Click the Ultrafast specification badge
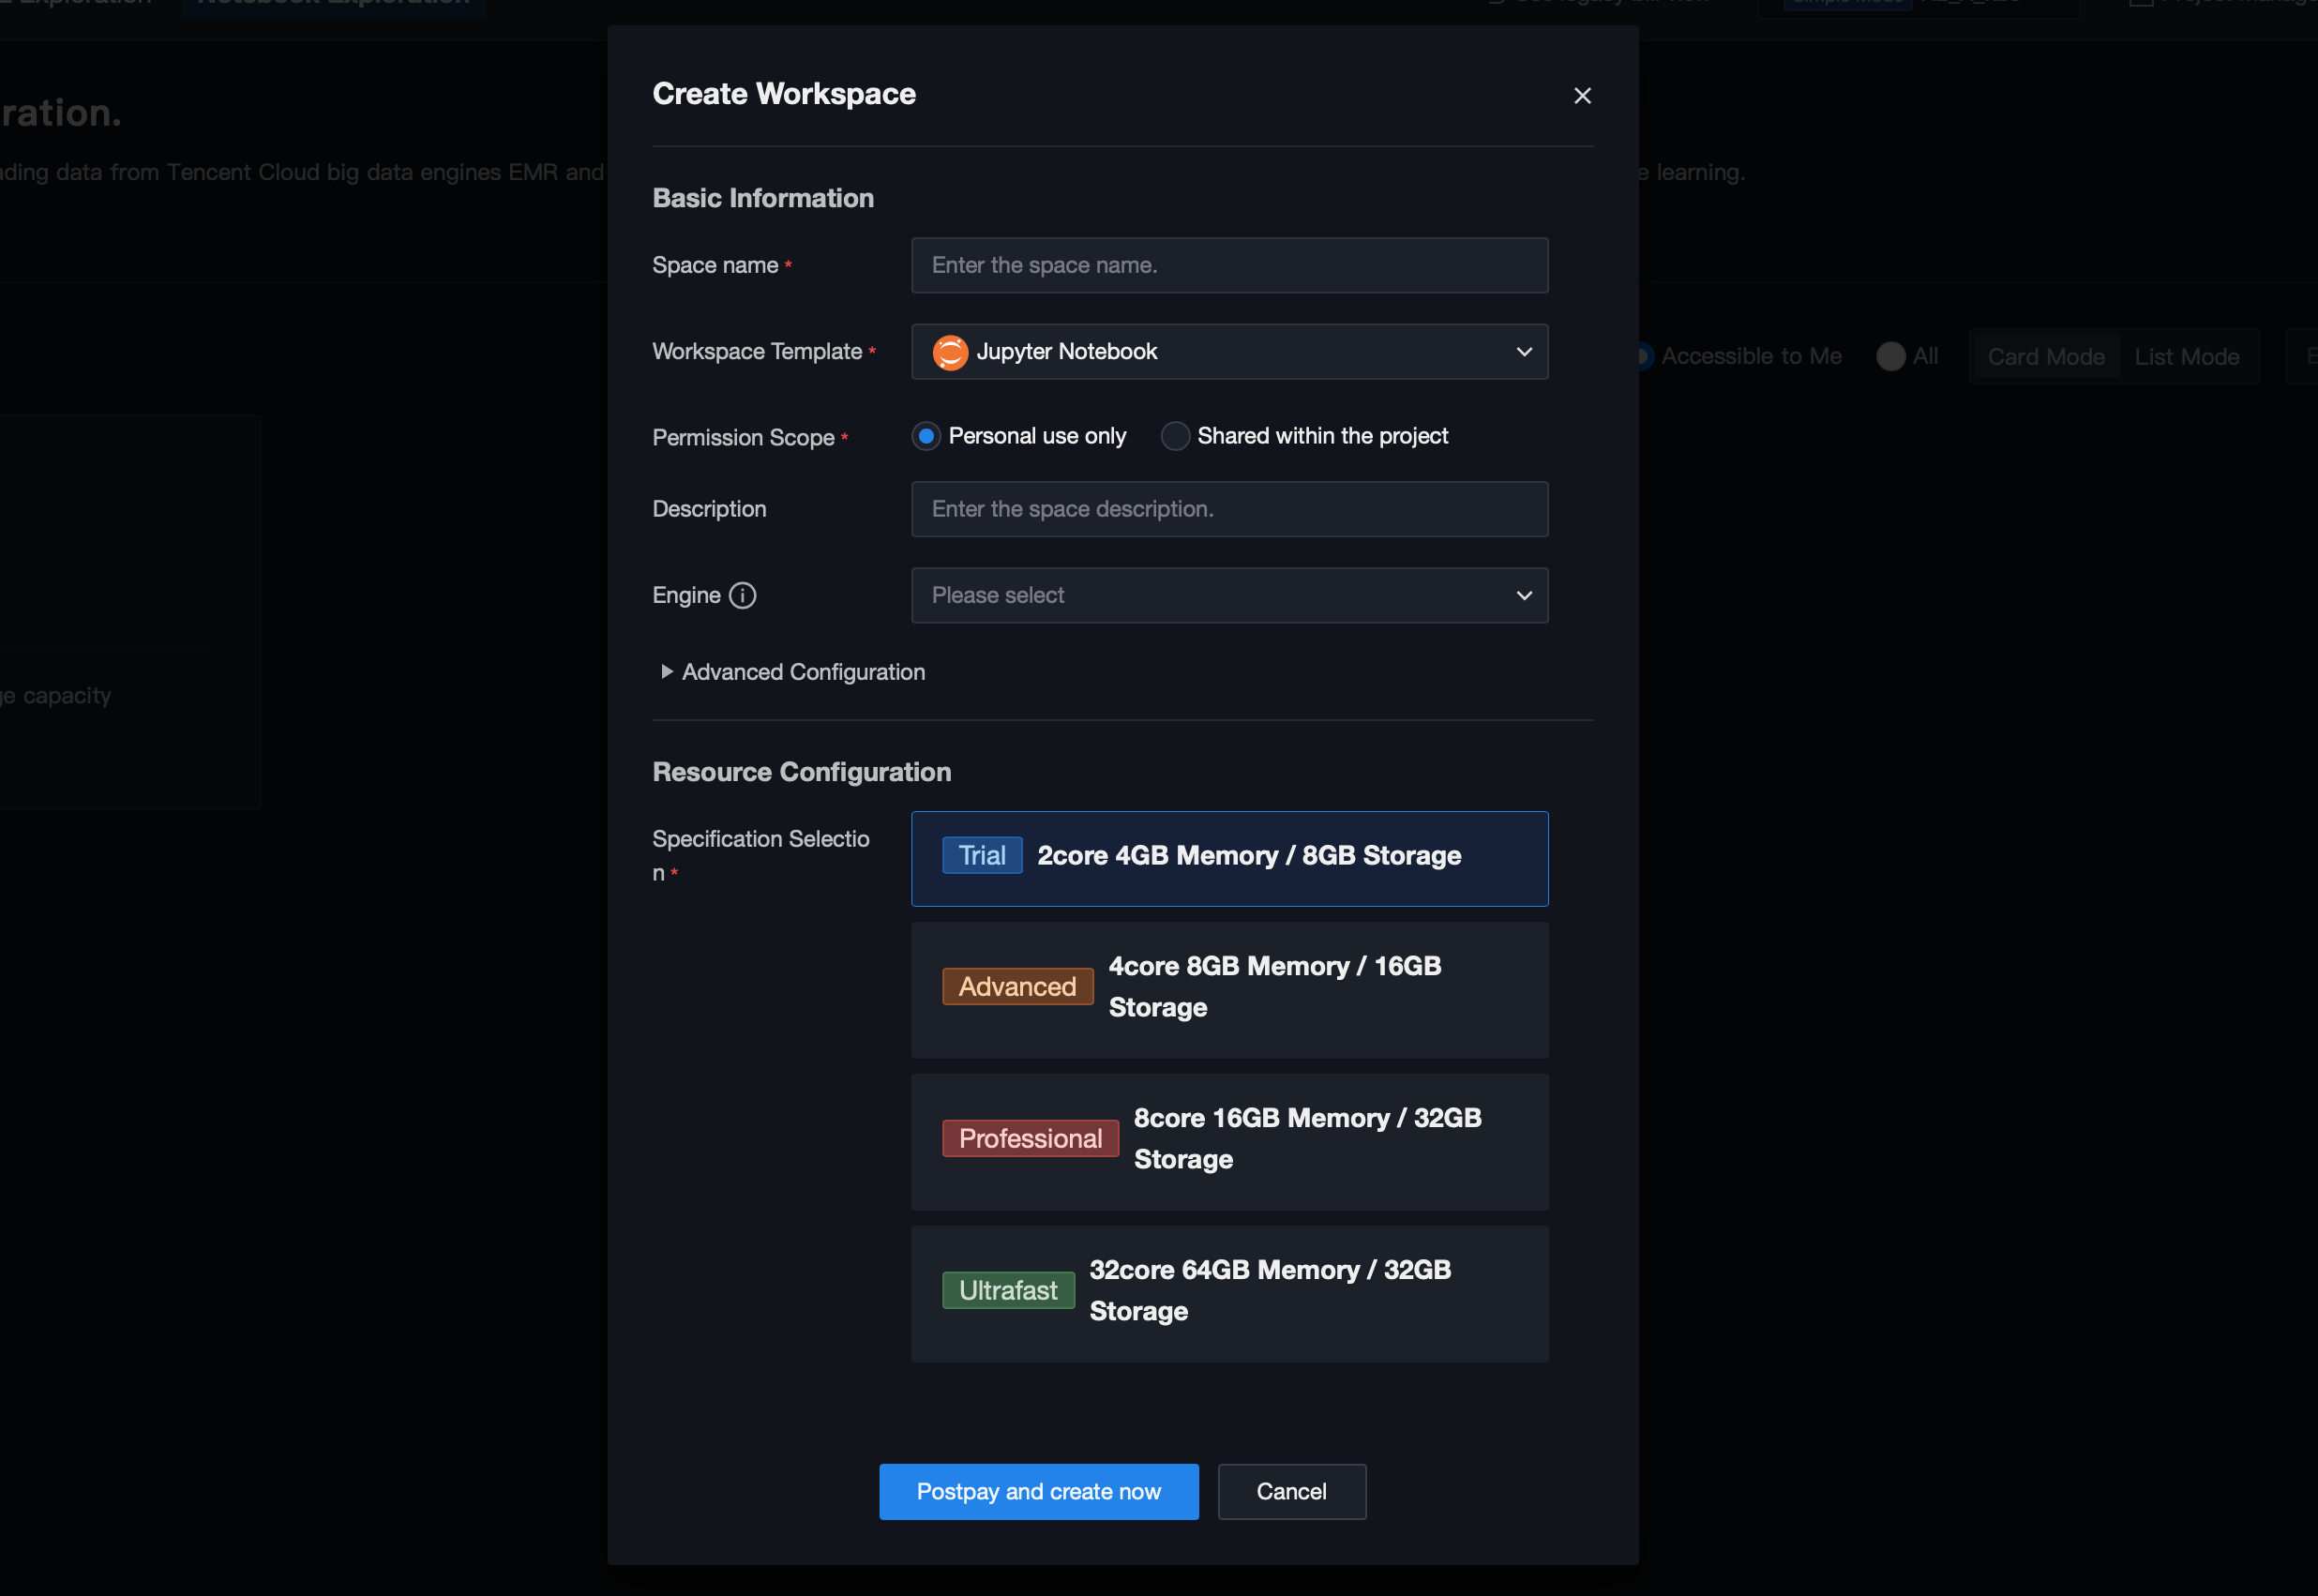The height and width of the screenshot is (1596, 2318). coord(1007,1290)
